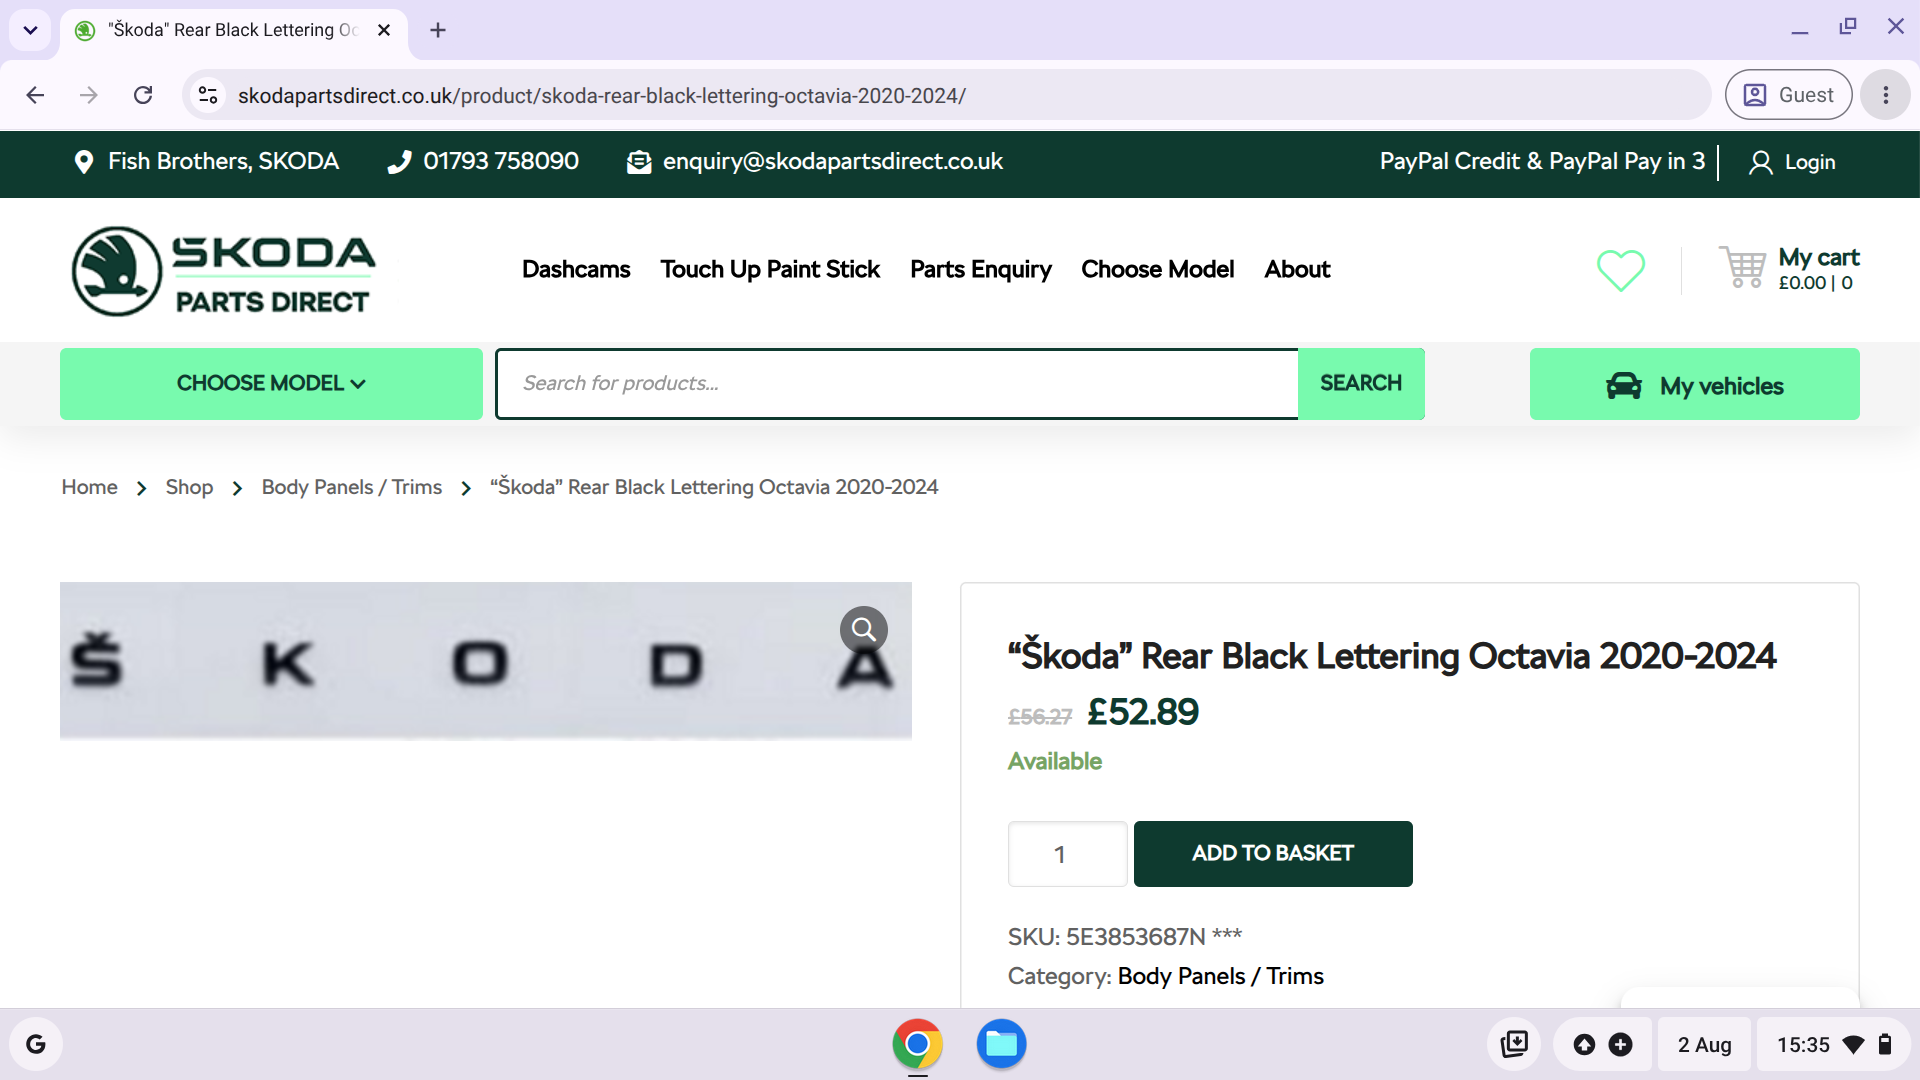Click the Available stock status text
The width and height of the screenshot is (1920, 1080).
click(x=1055, y=761)
